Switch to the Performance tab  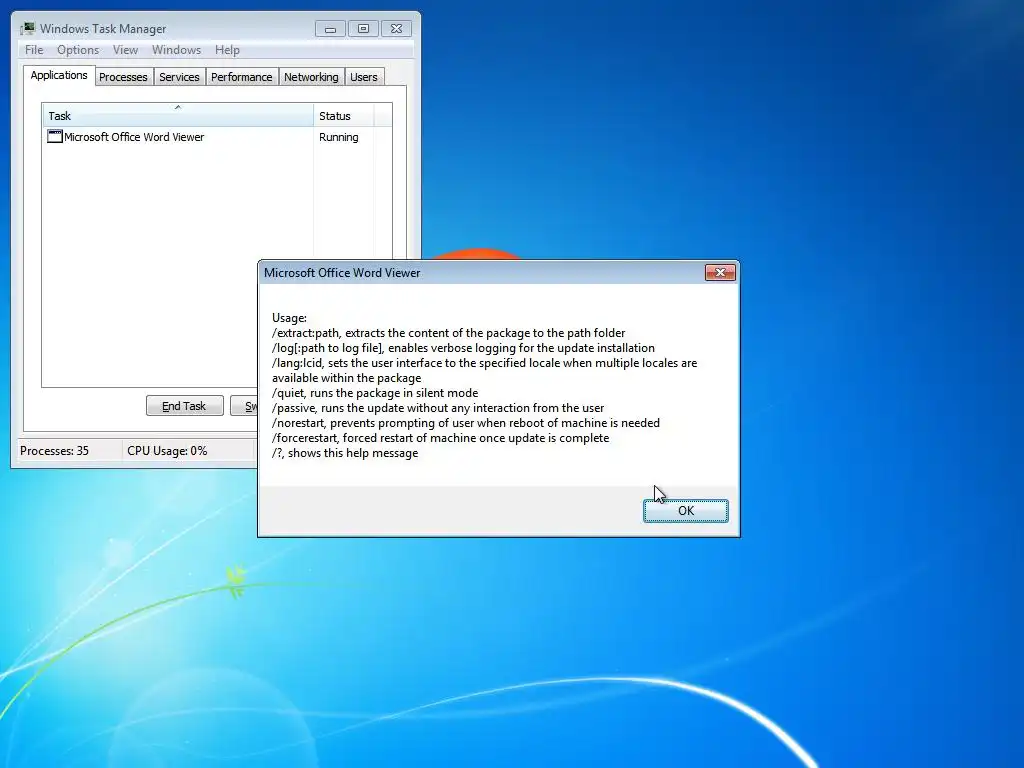click(242, 77)
